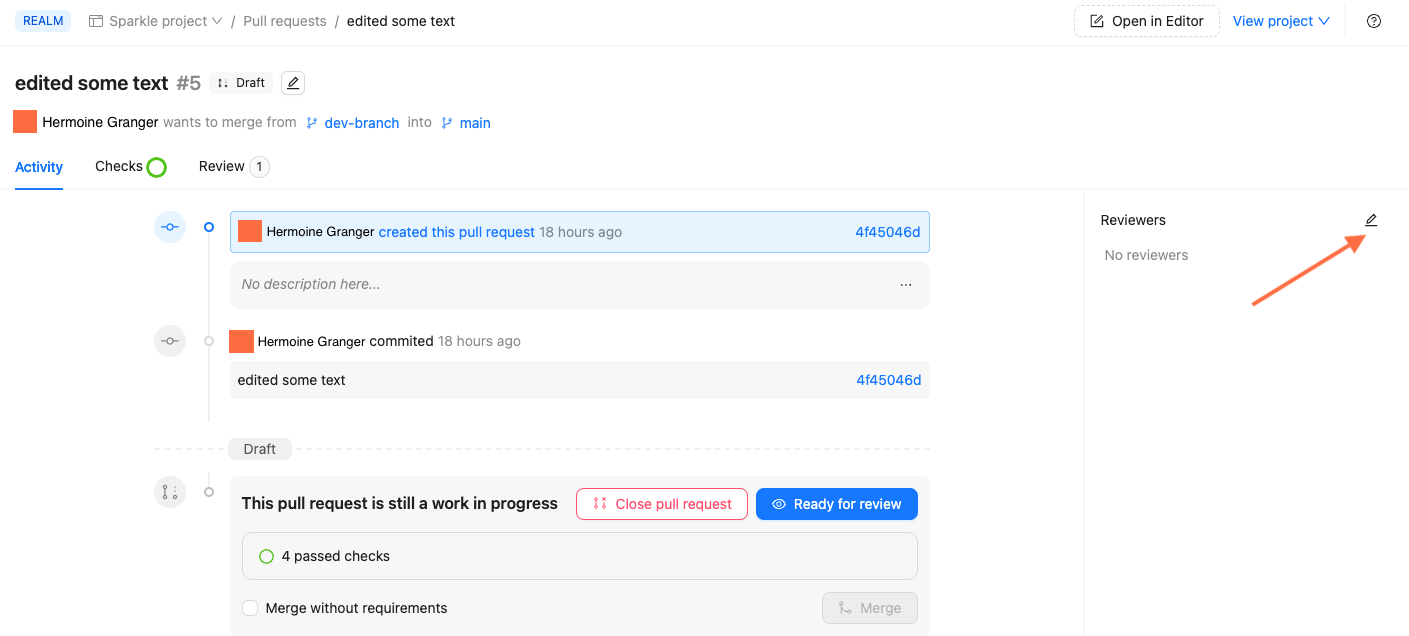Click Close pull request
The height and width of the screenshot is (636, 1409).
pyautogui.click(x=661, y=503)
